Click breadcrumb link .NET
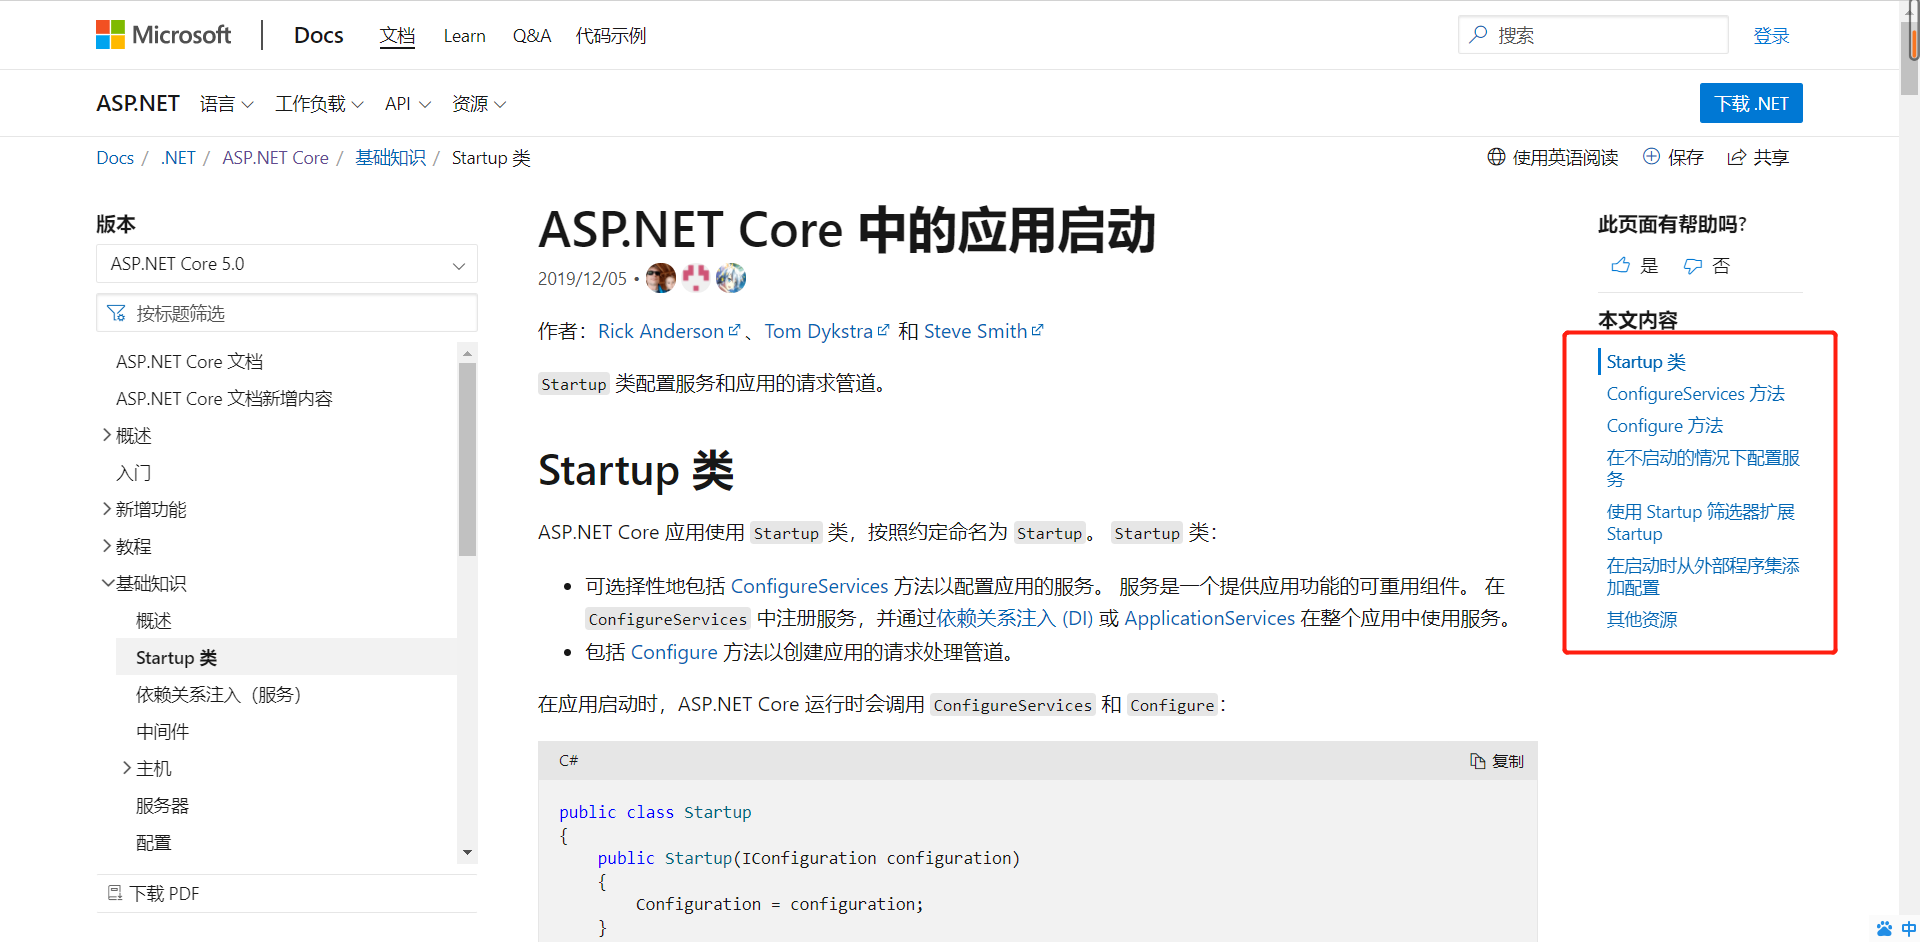Viewport: 1920px width, 942px height. pos(178,158)
